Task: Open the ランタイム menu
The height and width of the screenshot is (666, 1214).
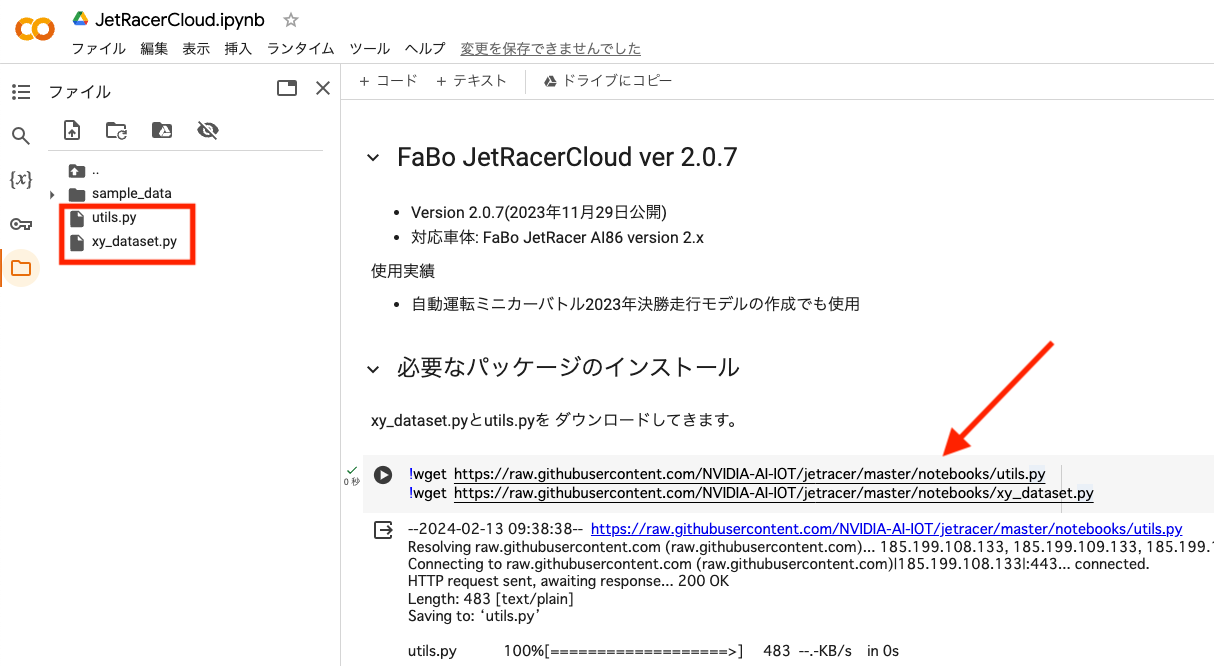Action: click(300, 48)
